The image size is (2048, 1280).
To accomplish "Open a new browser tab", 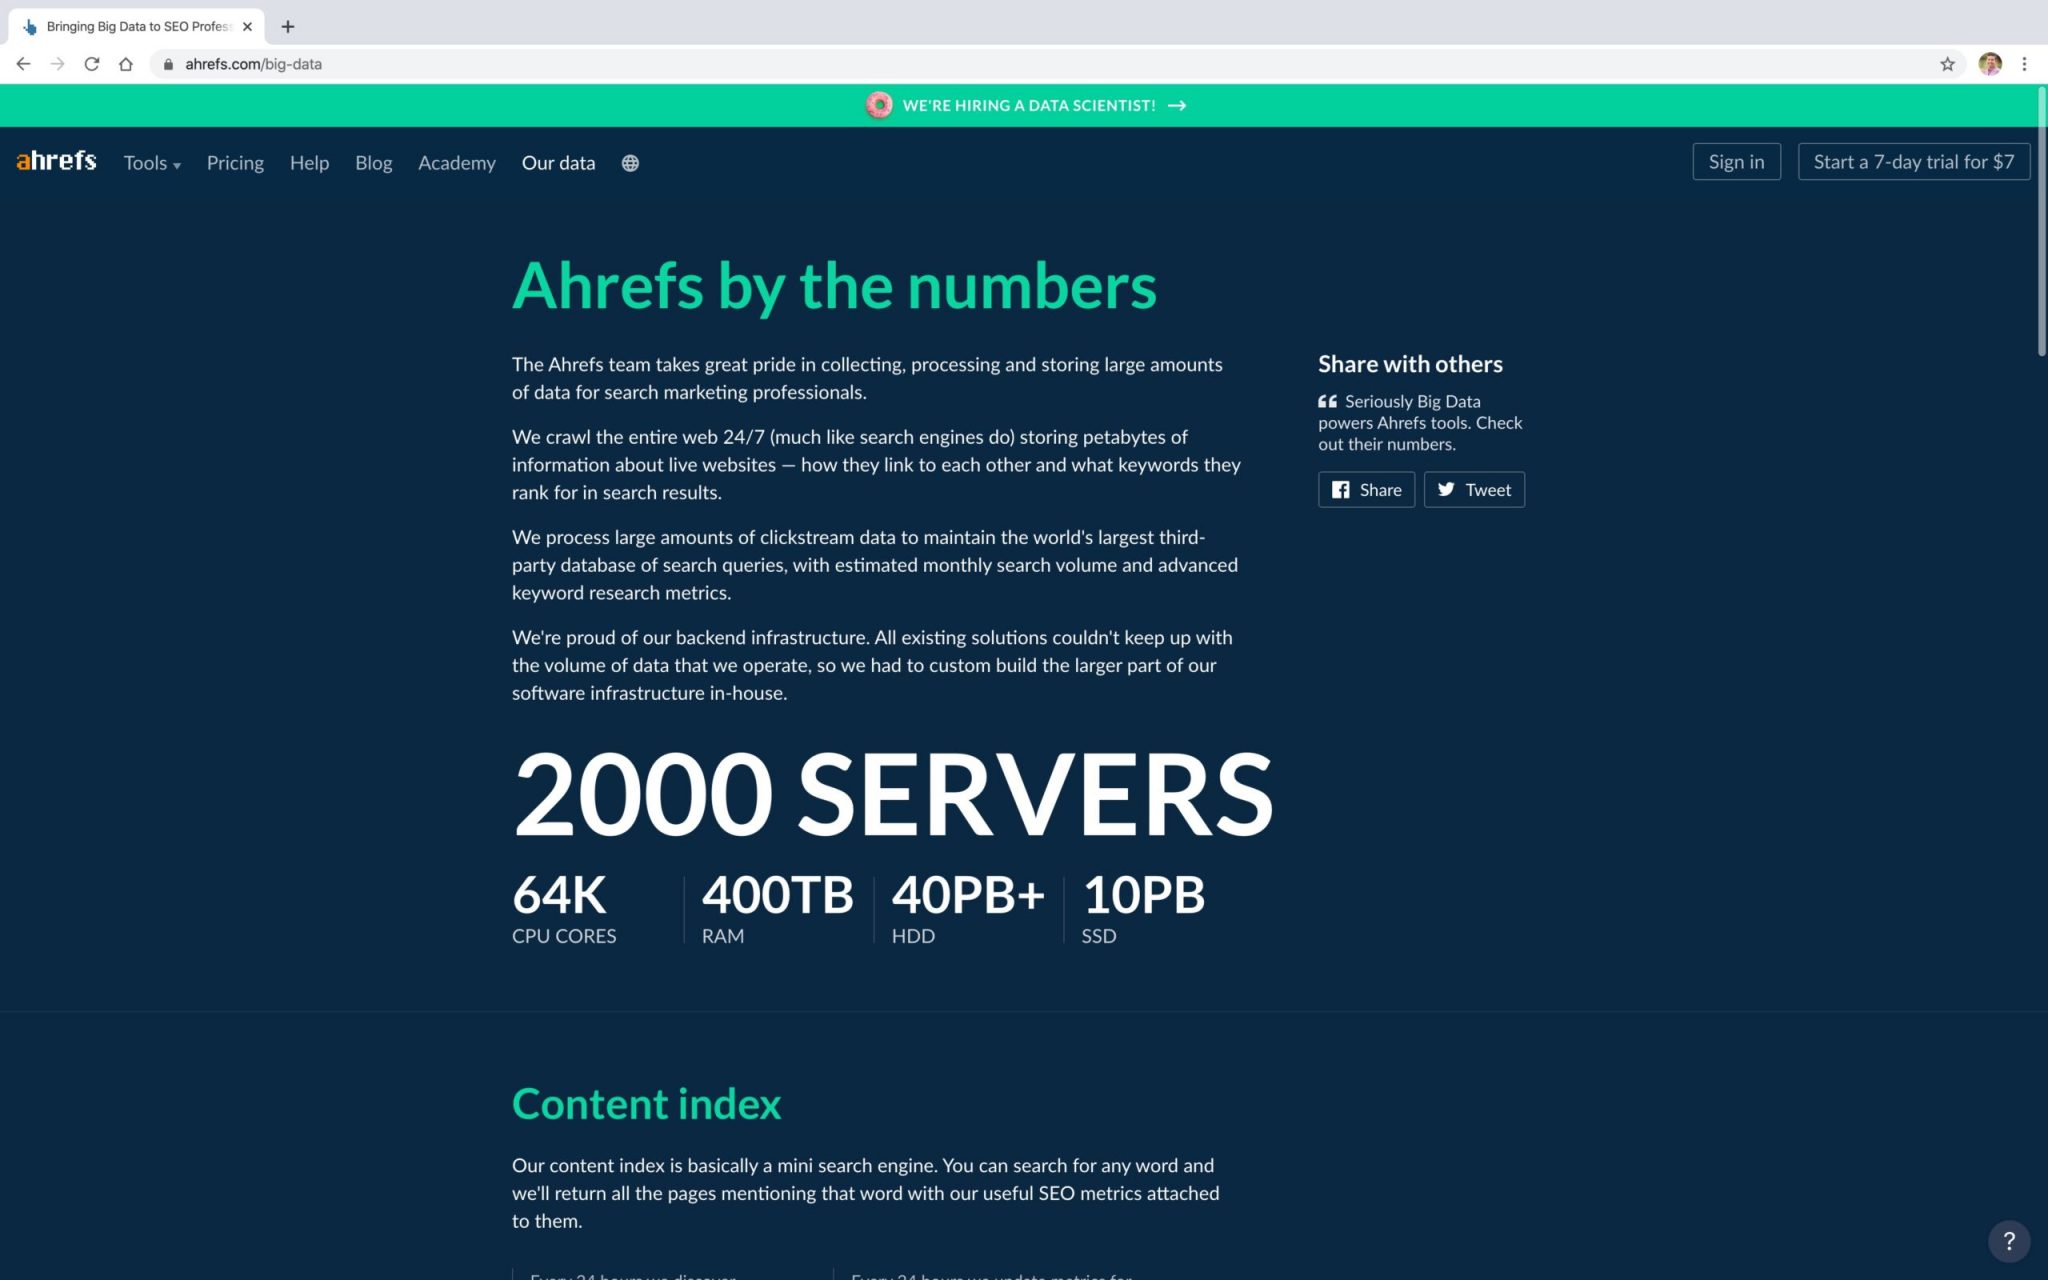I will (288, 27).
